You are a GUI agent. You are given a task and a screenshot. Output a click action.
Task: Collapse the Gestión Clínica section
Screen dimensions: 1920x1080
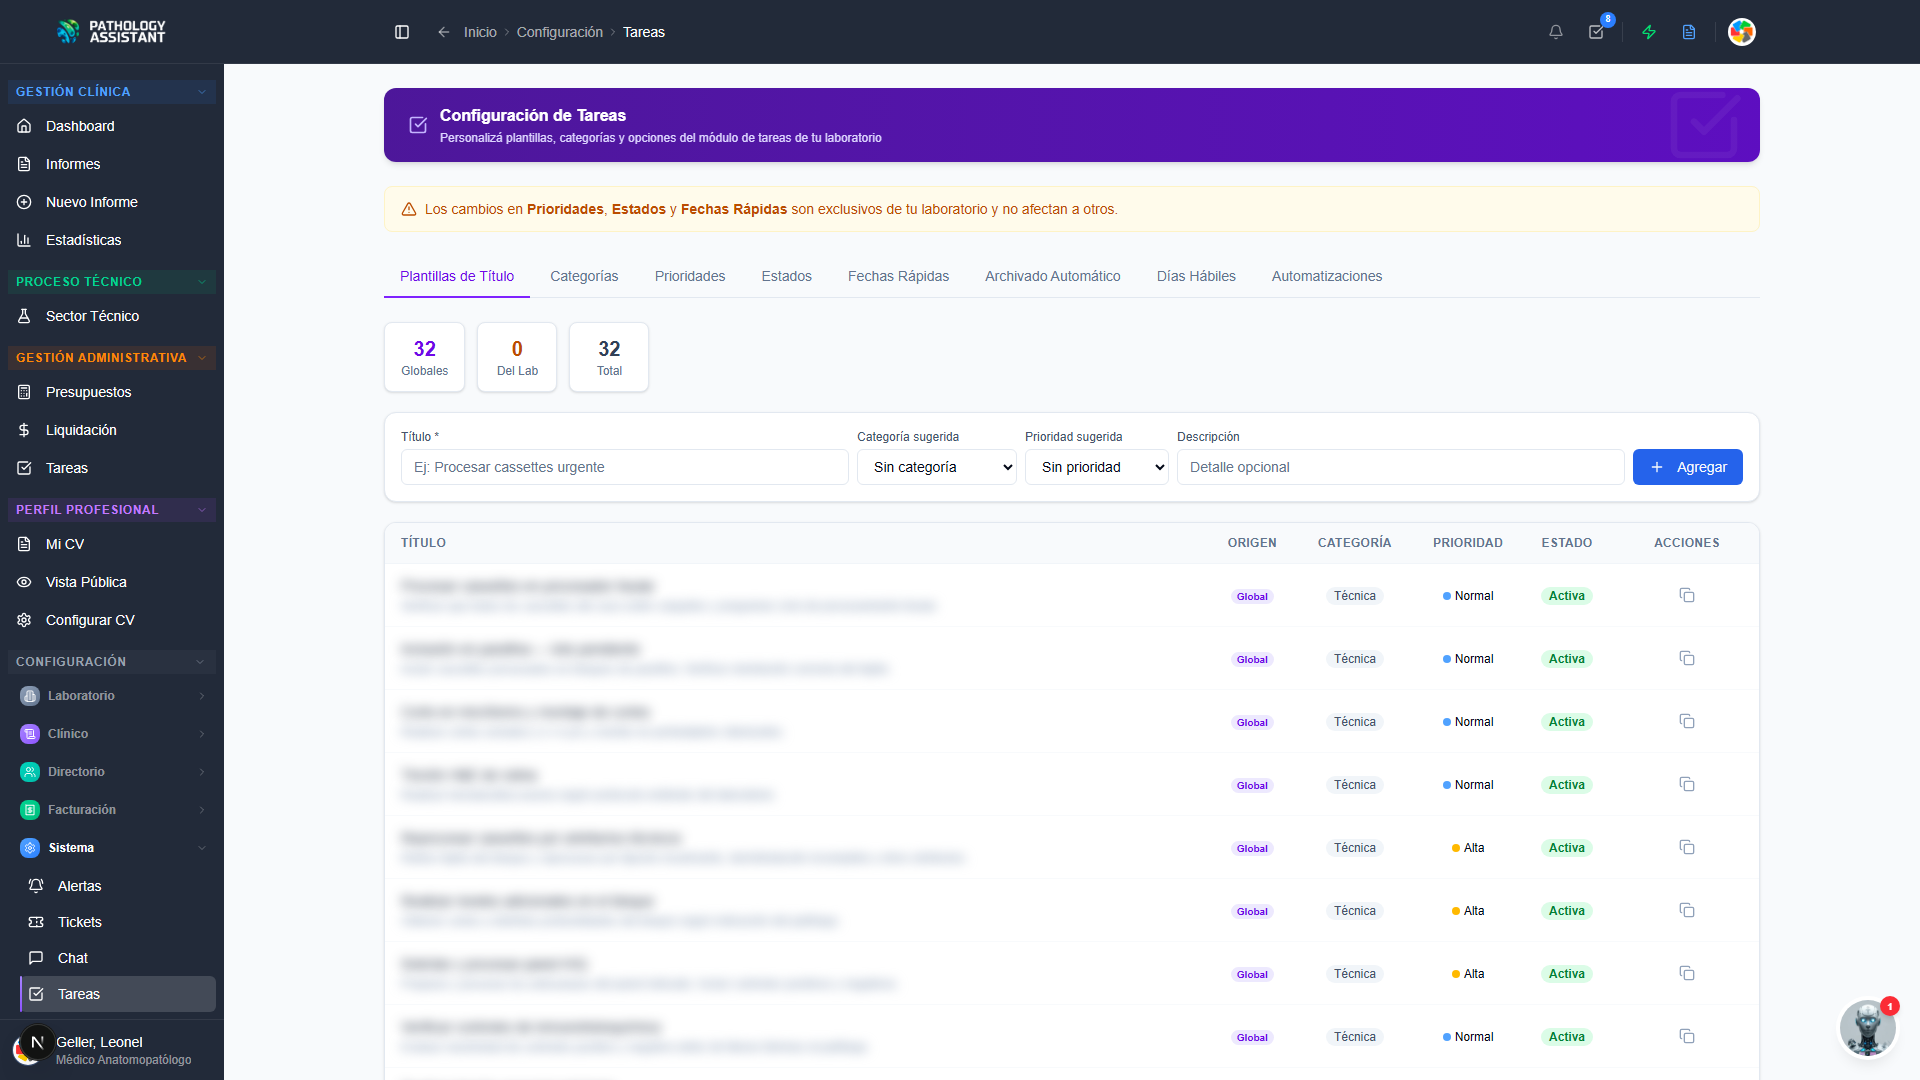click(112, 91)
